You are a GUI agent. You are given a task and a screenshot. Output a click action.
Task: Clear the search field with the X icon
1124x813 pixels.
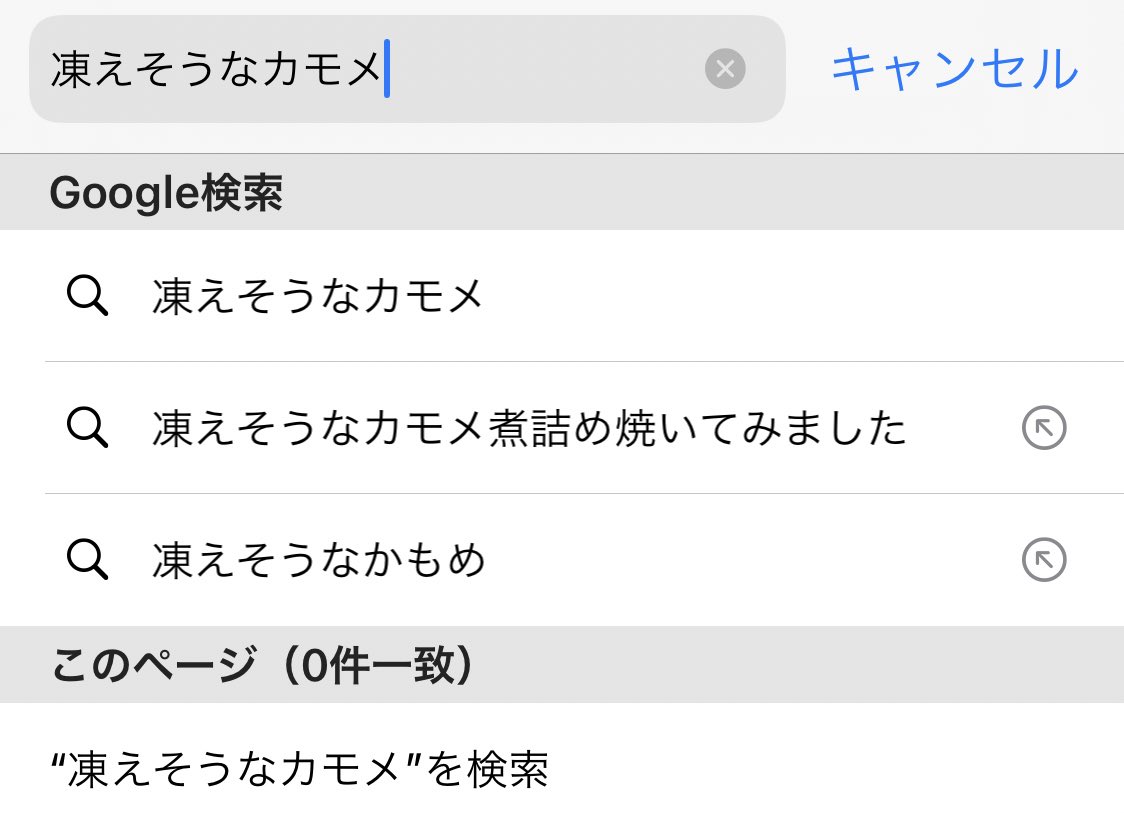pos(726,68)
